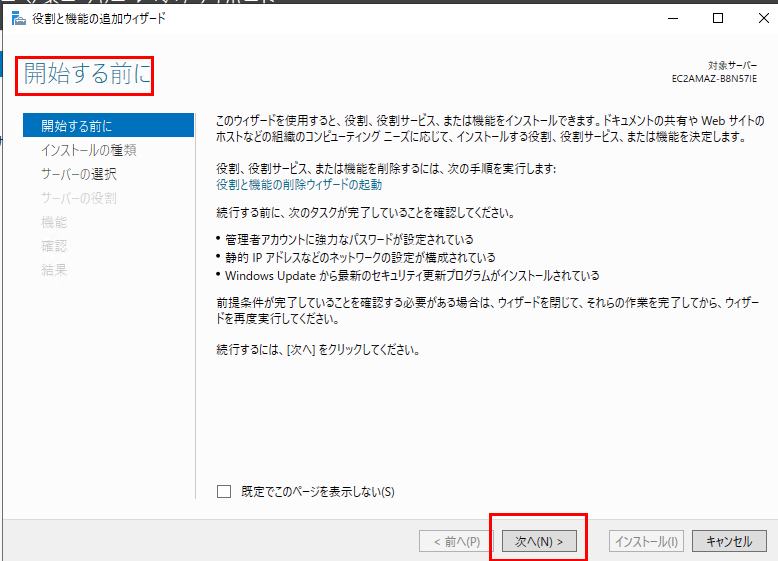
Task: Click the 機能 step in the sidebar
Action: click(54, 222)
